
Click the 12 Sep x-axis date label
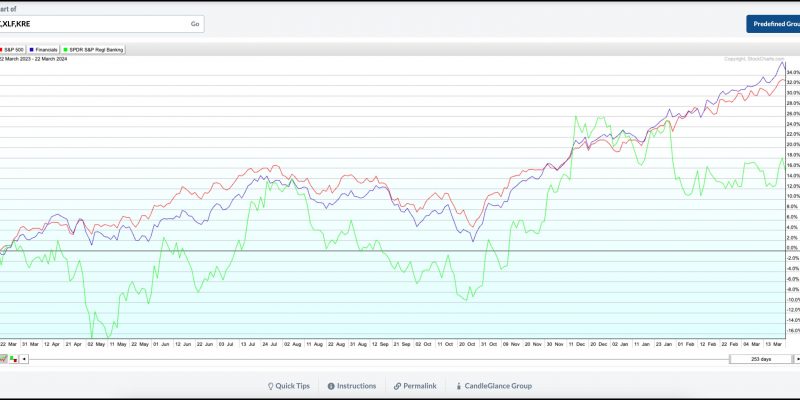pyautogui.click(x=380, y=344)
